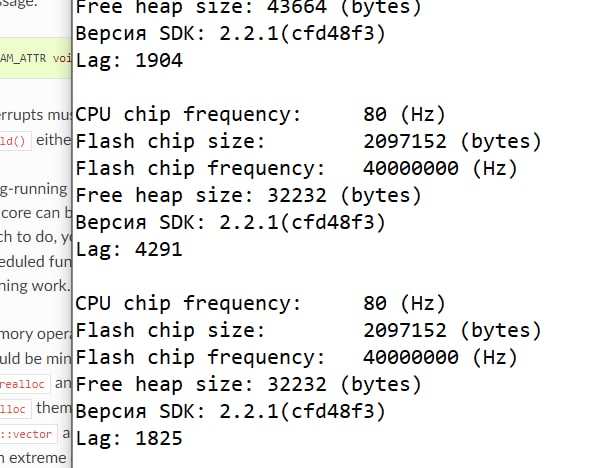Click the 'Lag: 4291' output line
607x468 pixels.
(129, 250)
